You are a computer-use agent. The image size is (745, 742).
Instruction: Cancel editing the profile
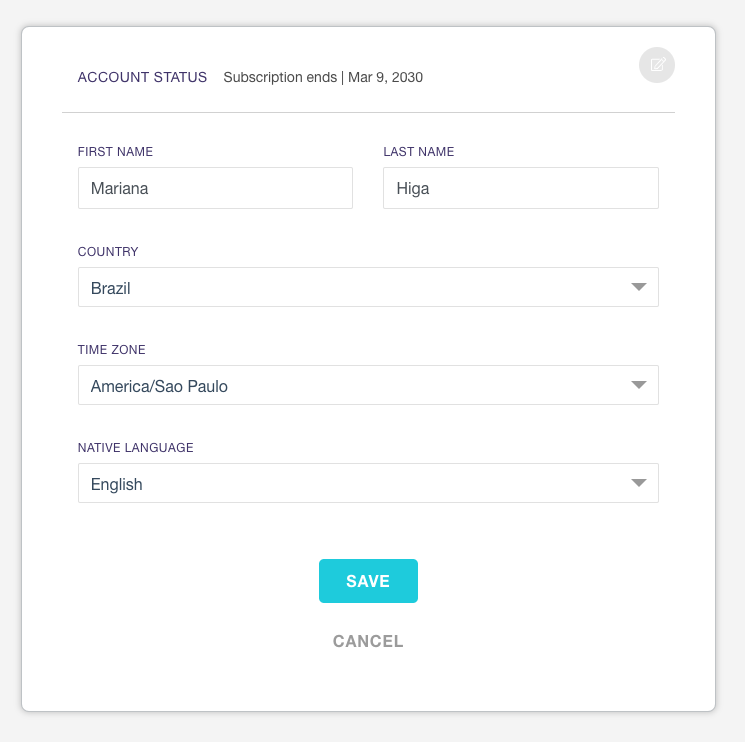click(368, 641)
